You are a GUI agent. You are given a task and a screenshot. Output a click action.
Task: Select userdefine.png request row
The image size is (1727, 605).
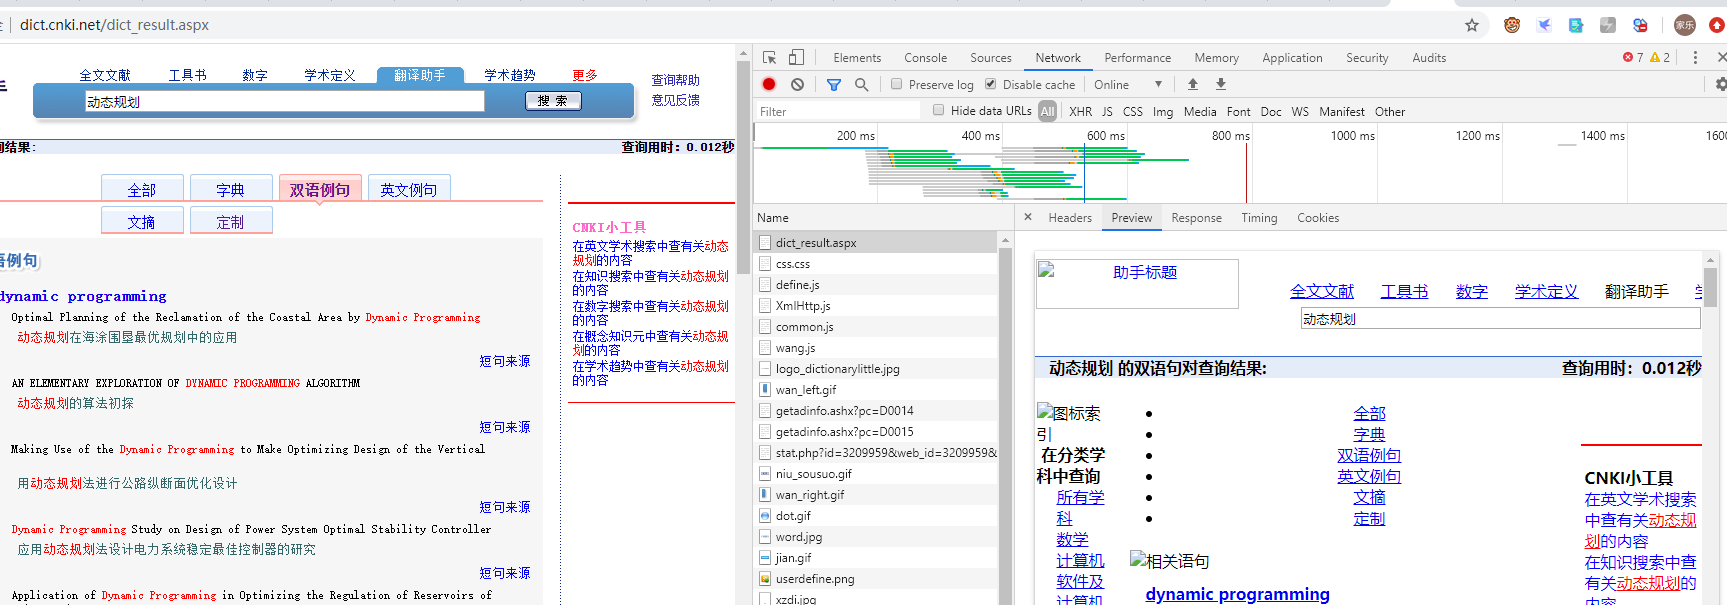pyautogui.click(x=876, y=579)
